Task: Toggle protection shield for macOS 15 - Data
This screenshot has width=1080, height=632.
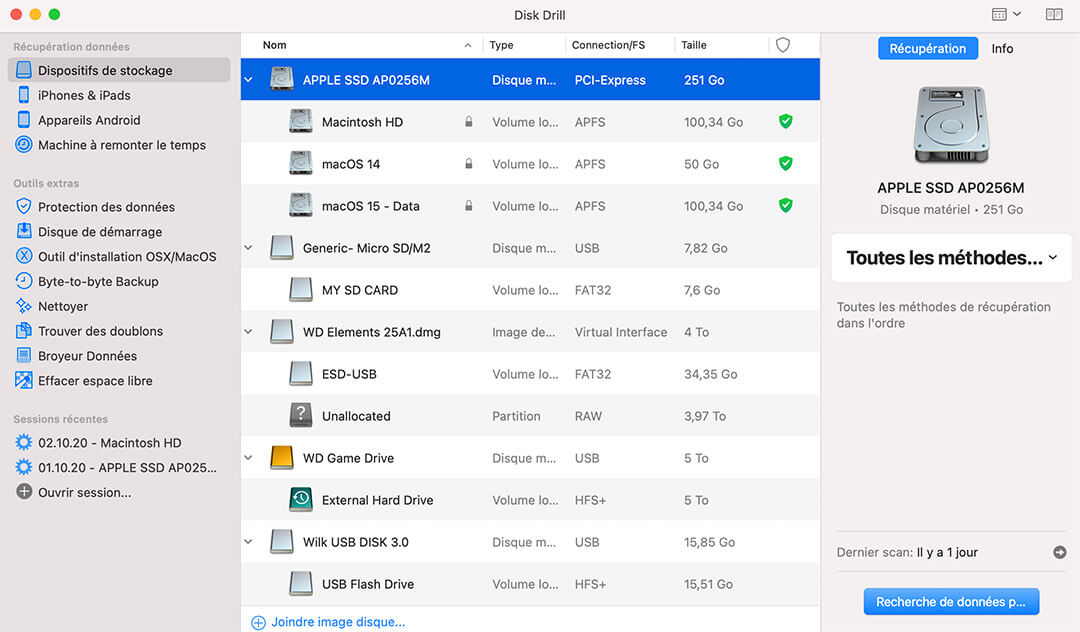Action: point(785,205)
